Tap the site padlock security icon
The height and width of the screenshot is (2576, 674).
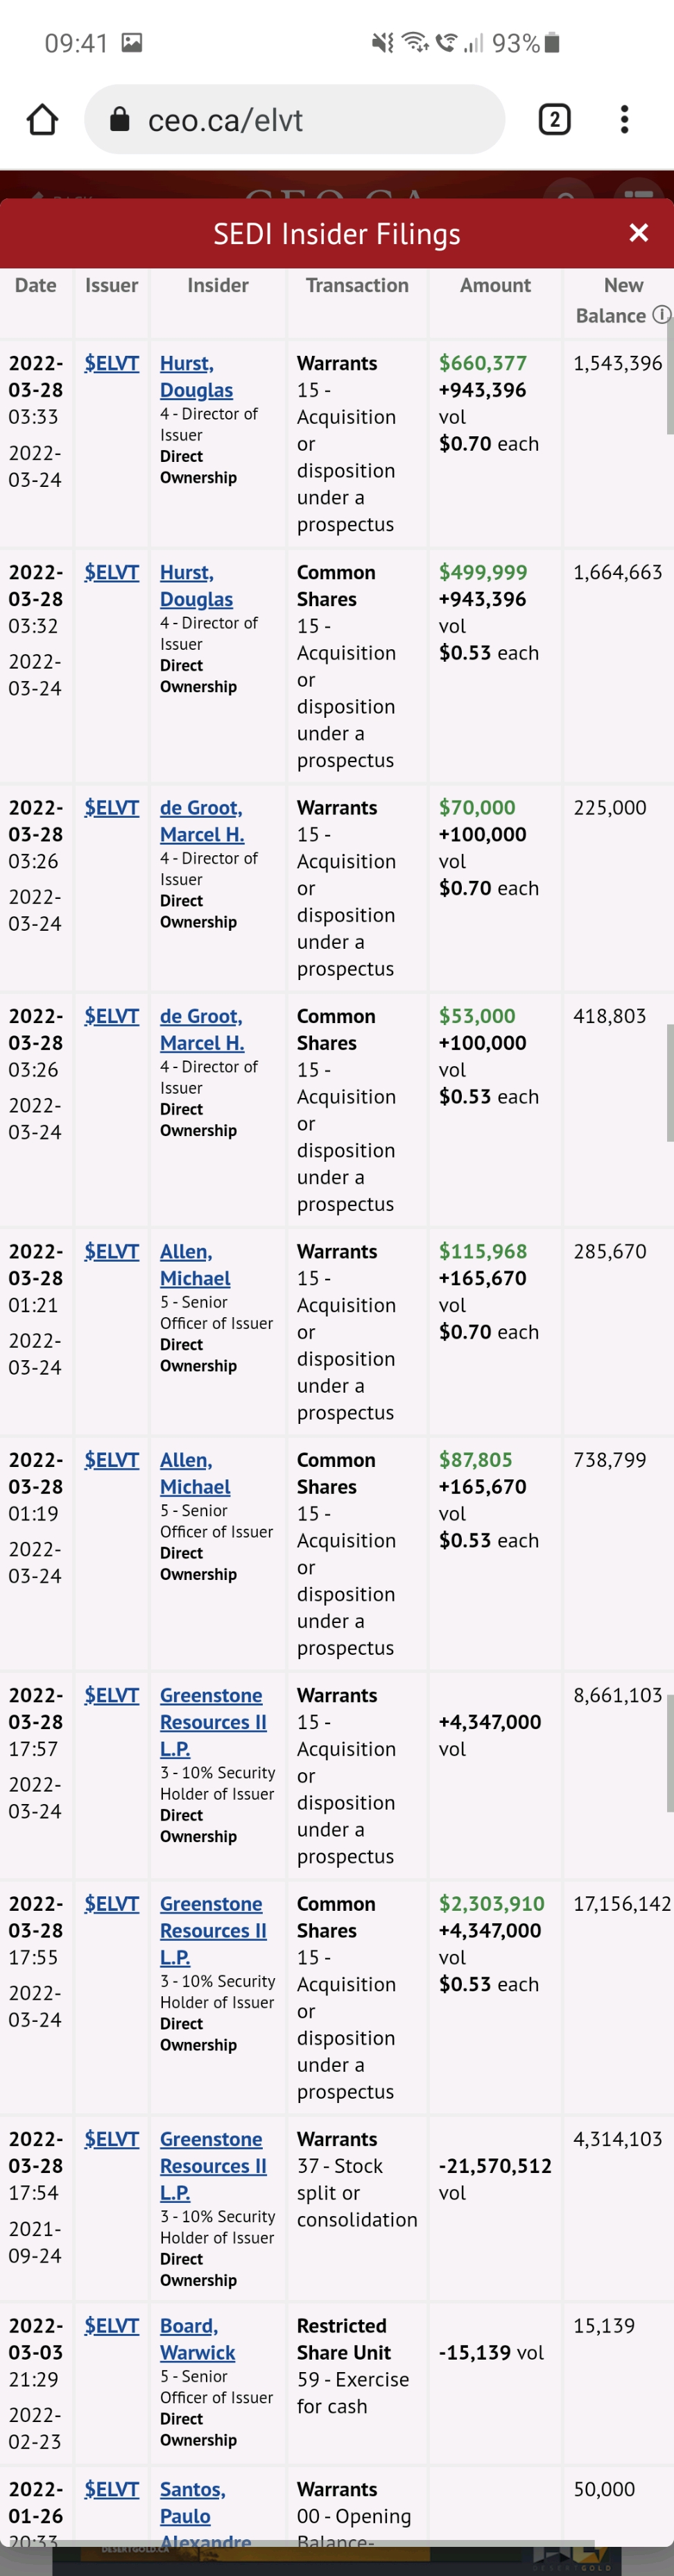tap(119, 120)
